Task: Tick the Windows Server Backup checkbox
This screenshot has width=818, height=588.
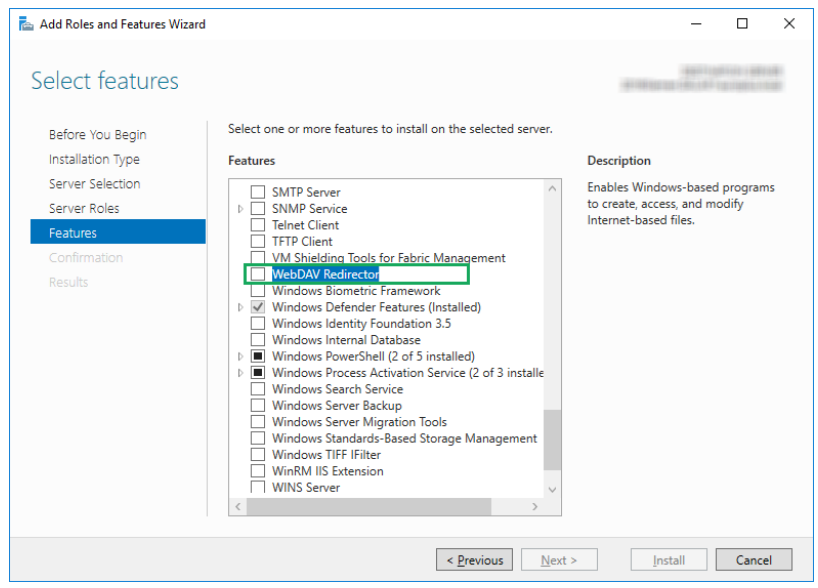Action: 258,406
